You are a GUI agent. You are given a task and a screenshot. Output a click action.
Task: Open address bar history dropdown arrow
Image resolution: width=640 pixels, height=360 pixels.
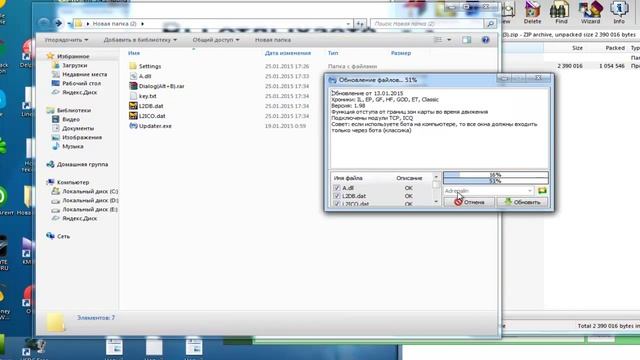point(348,24)
